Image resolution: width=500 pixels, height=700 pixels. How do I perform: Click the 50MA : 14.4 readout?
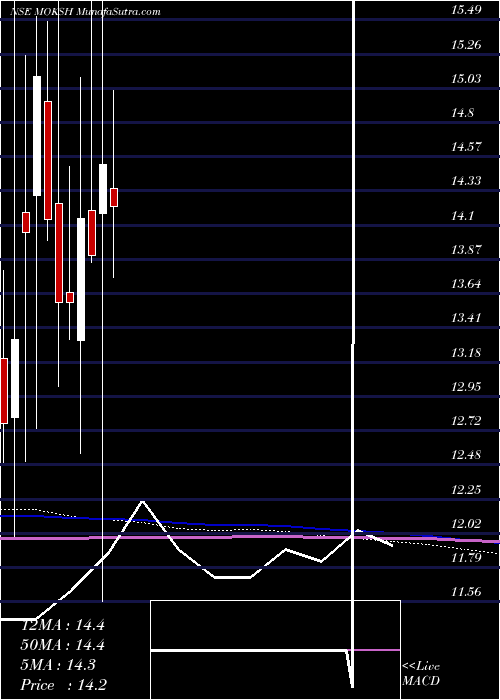pos(63,645)
